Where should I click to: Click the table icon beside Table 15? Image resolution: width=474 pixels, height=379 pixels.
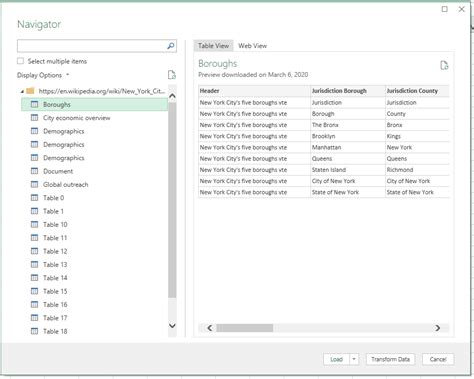(x=34, y=291)
